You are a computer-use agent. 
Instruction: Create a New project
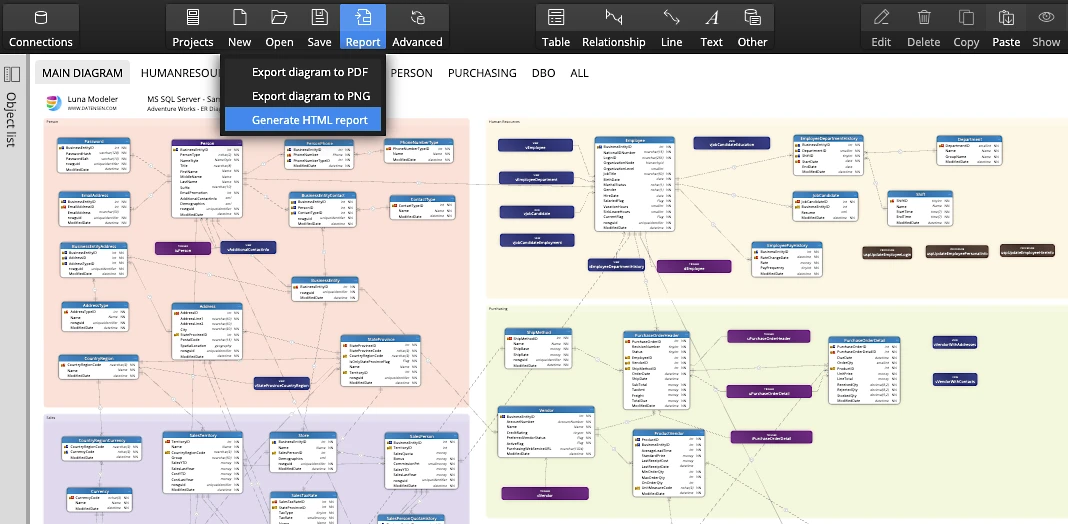239,27
